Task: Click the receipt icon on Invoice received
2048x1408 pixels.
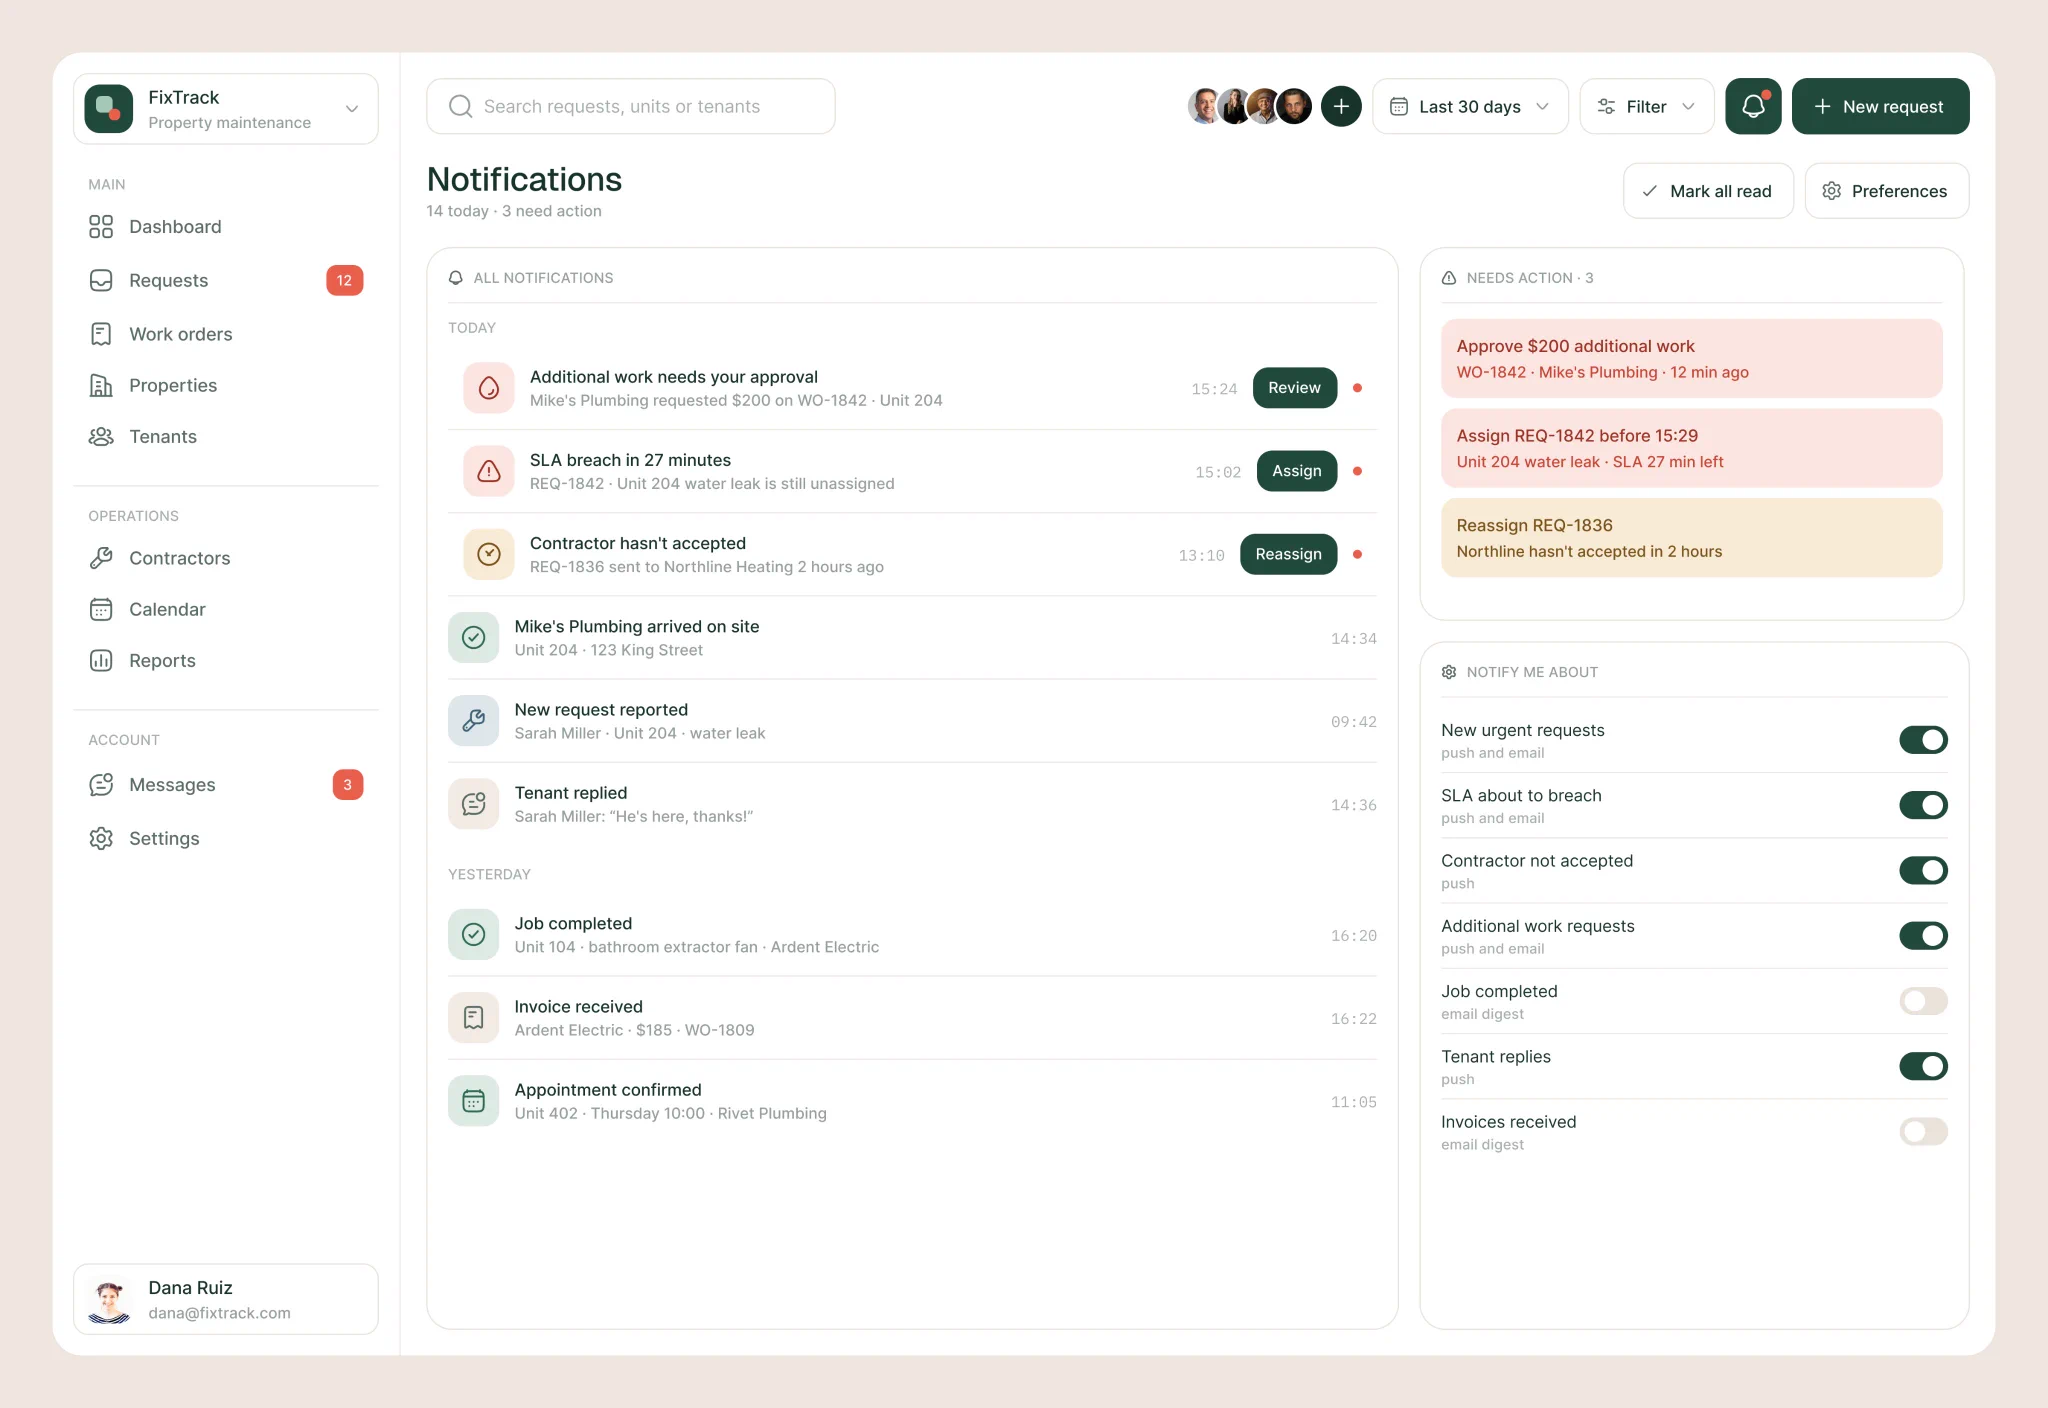Action: tap(474, 1017)
